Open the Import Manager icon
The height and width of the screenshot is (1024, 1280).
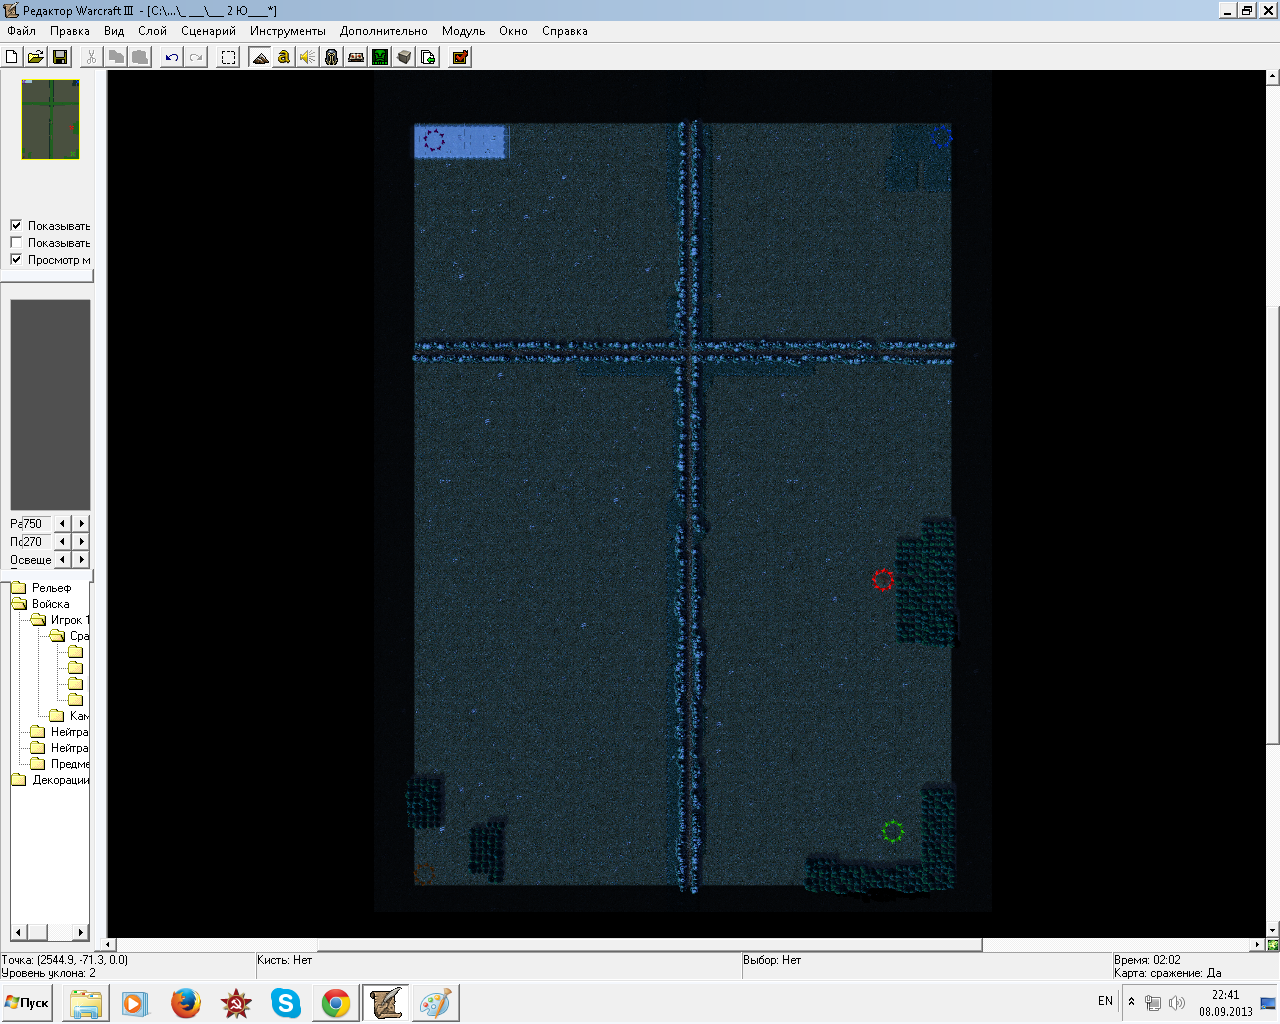[428, 57]
